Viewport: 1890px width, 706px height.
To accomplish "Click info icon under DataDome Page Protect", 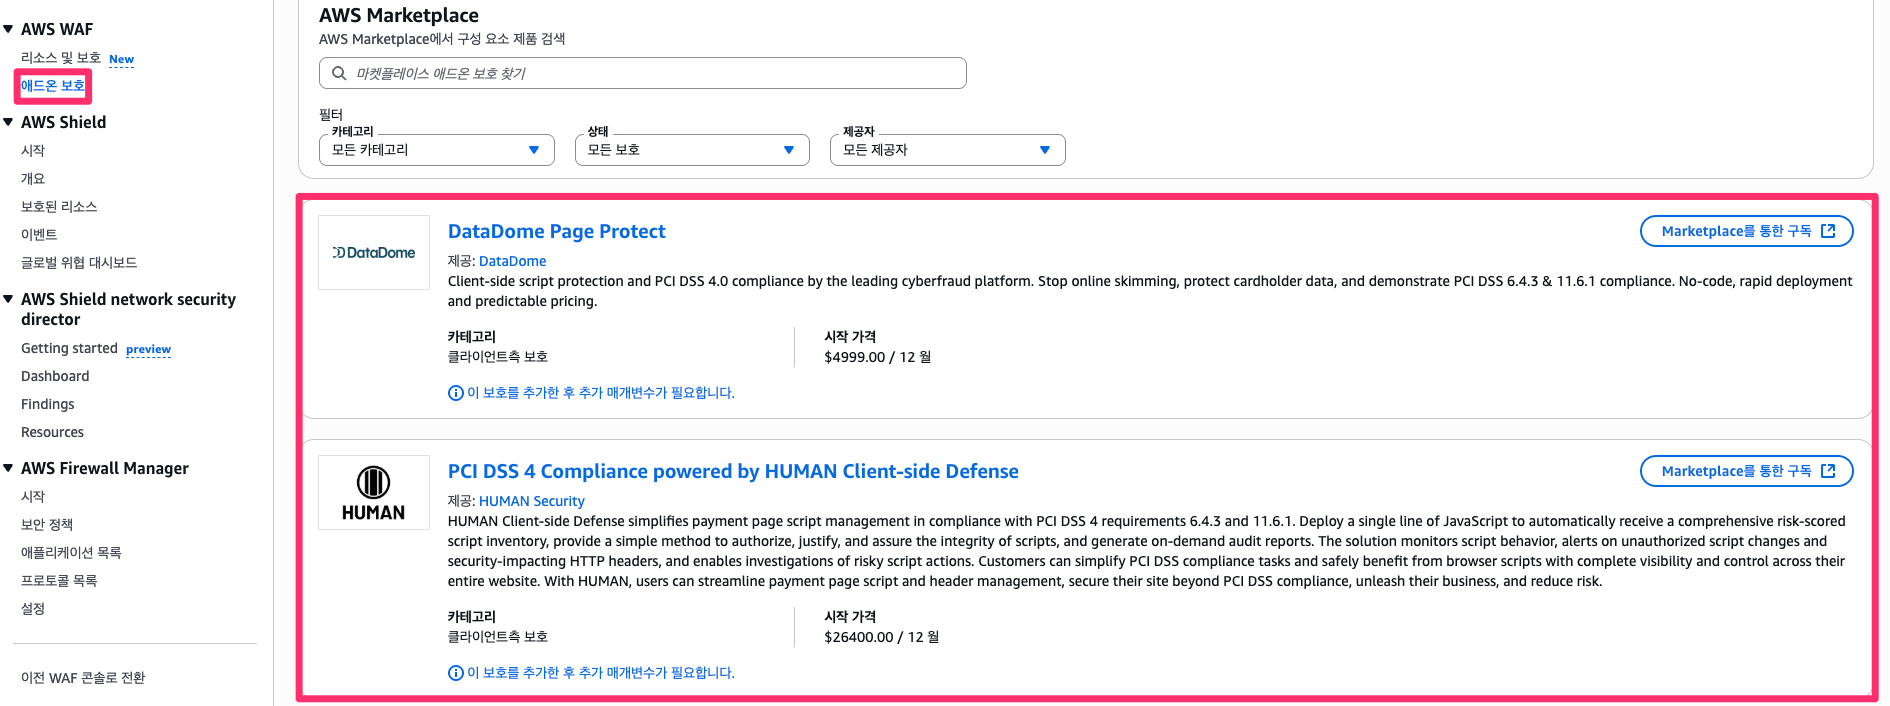I will [456, 393].
